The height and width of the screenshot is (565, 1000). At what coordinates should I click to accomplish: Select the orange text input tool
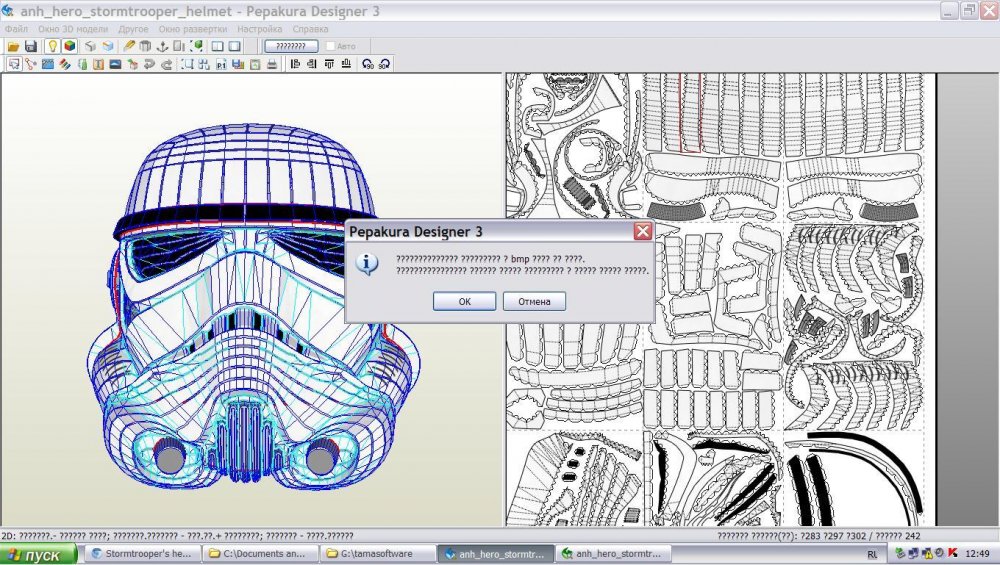98,64
